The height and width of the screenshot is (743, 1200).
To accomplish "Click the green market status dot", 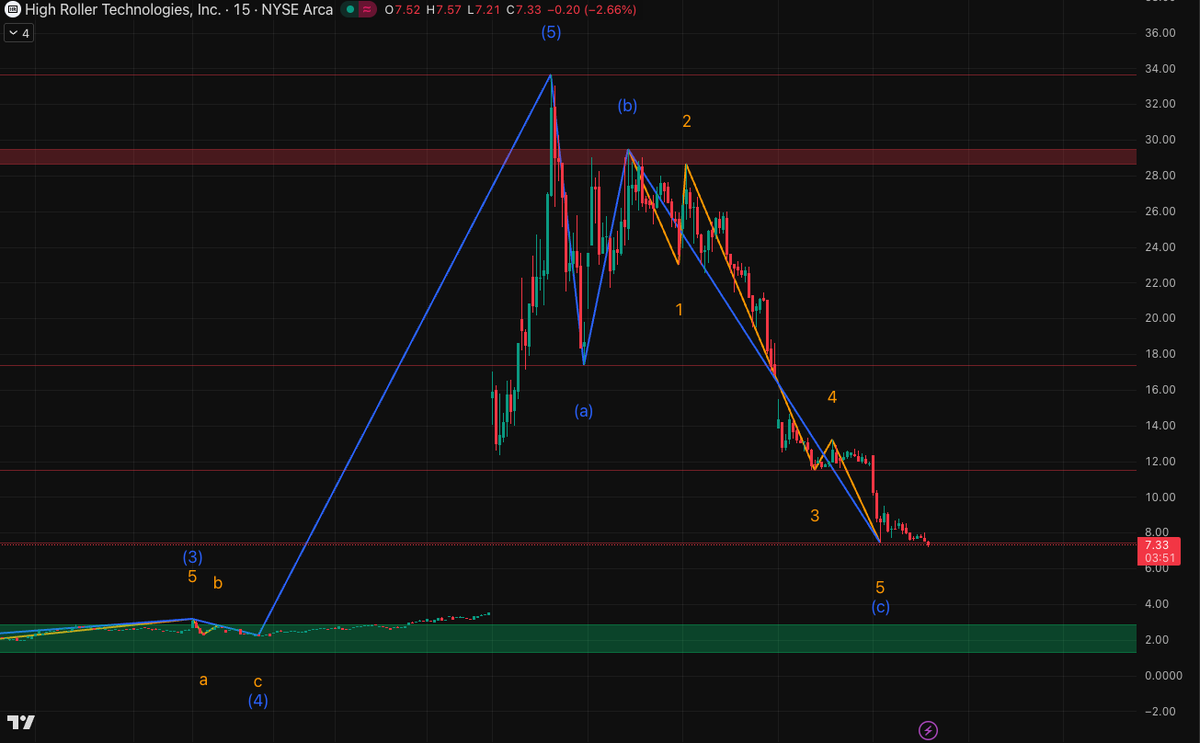I will [349, 9].
